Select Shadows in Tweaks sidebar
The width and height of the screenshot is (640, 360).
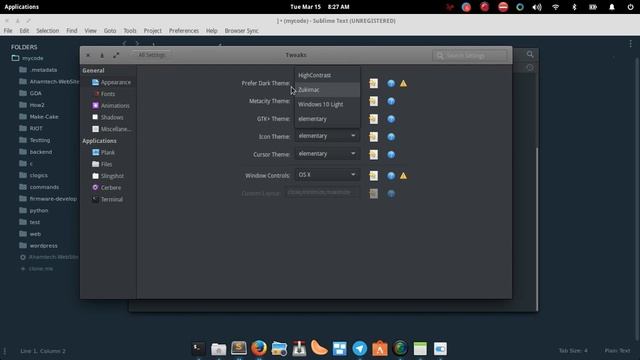click(108, 117)
